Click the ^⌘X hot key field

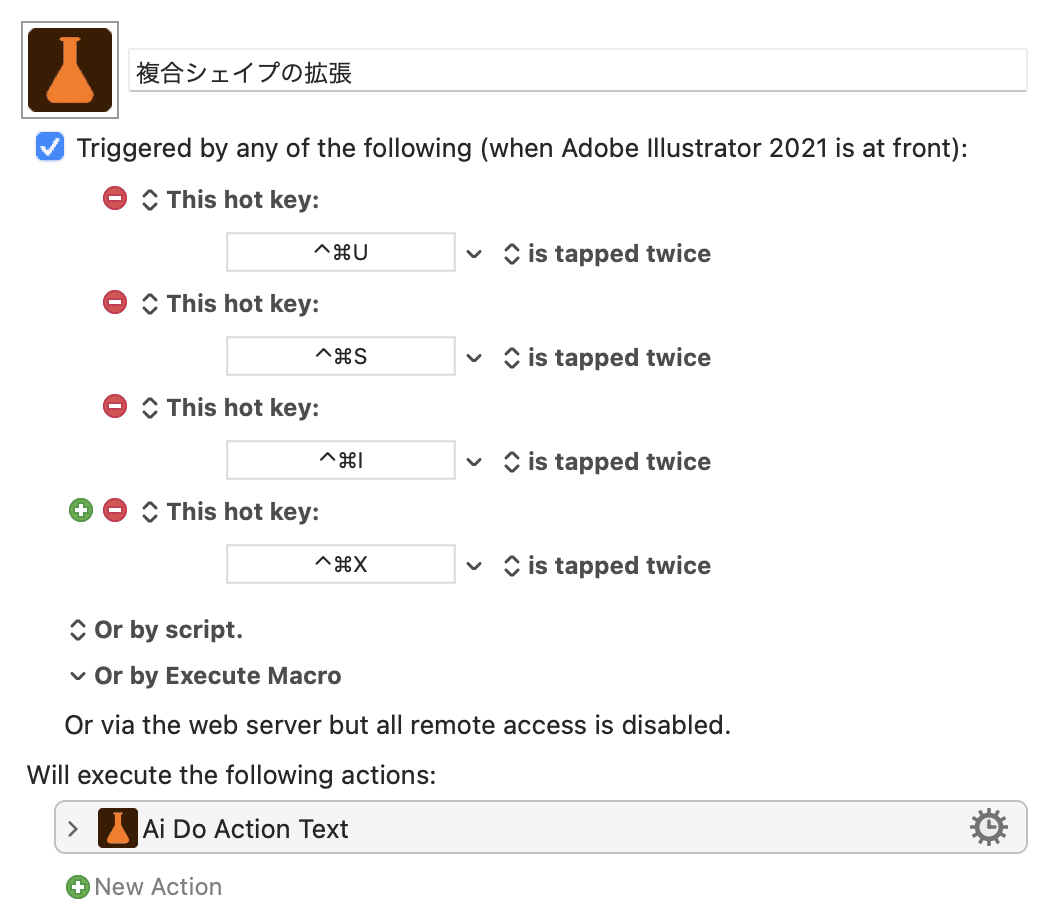(x=341, y=564)
